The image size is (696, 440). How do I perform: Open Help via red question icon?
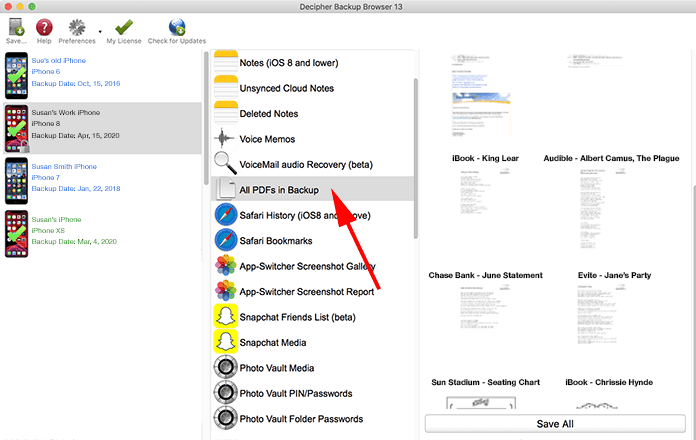tap(44, 27)
